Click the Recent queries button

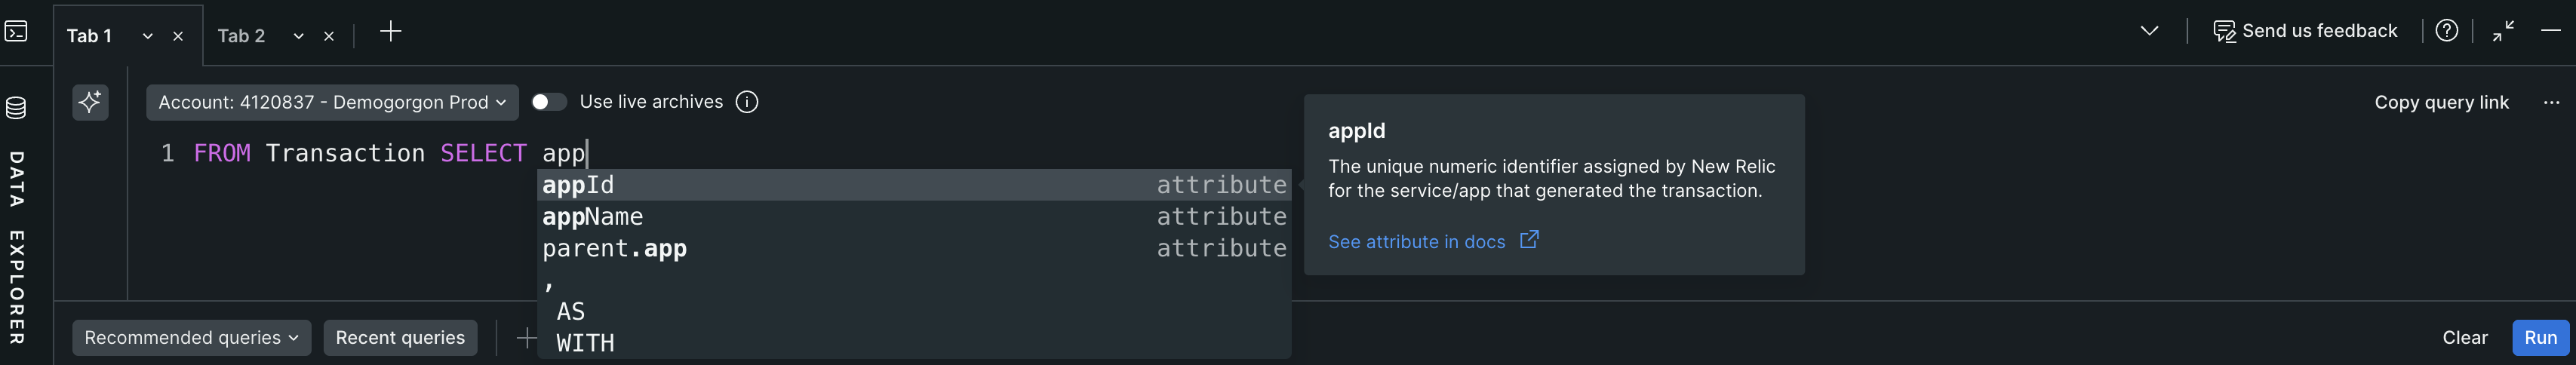point(400,338)
